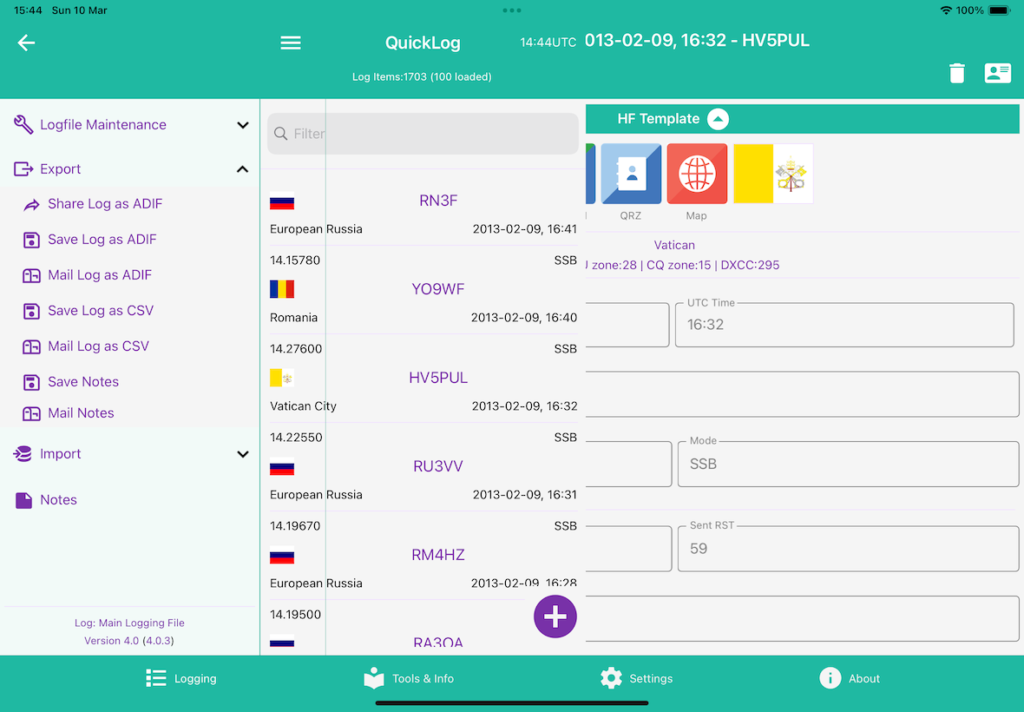This screenshot has width=1024, height=712.
Task: Switch to the Logging tab
Action: [181, 679]
